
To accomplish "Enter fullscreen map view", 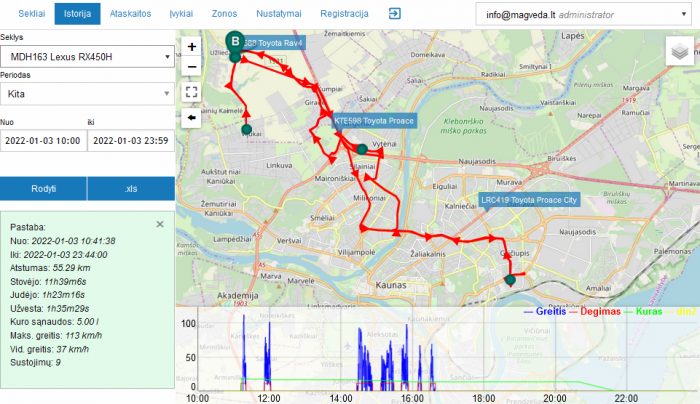I will pyautogui.click(x=192, y=92).
